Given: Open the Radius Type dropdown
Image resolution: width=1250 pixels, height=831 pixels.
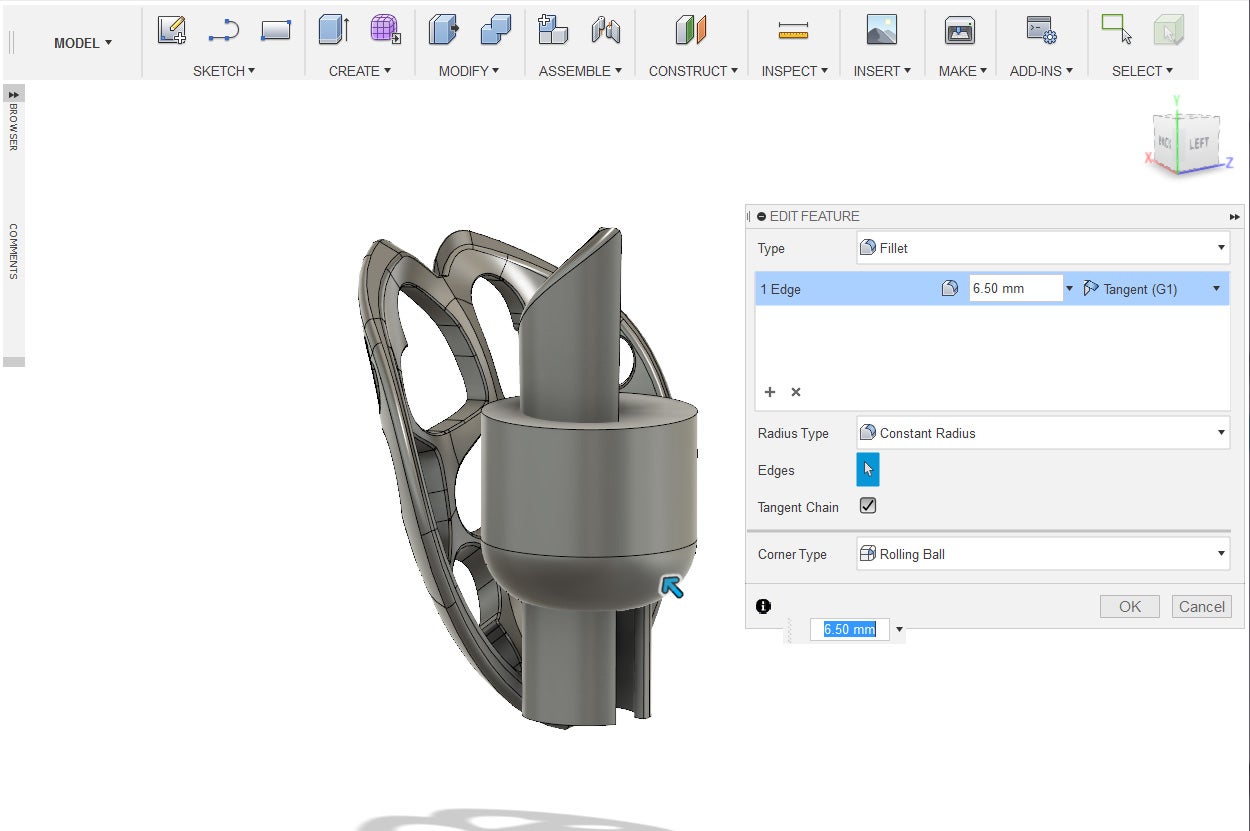Looking at the screenshot, I should tap(1043, 433).
